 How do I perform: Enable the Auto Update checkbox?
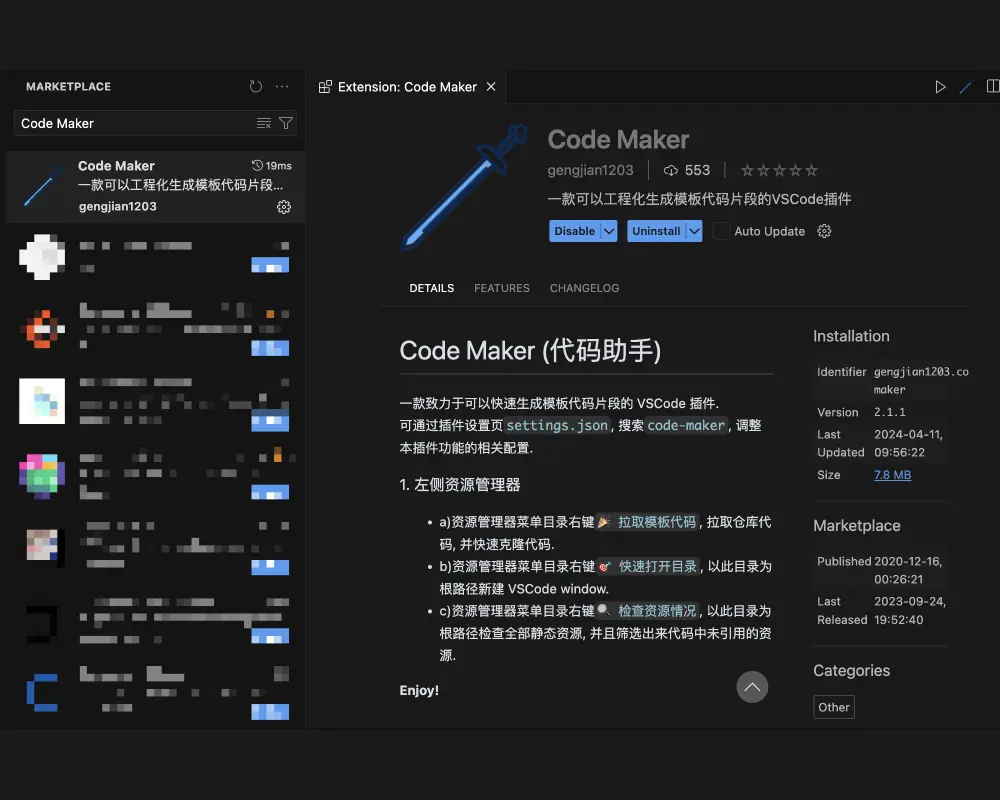(721, 231)
